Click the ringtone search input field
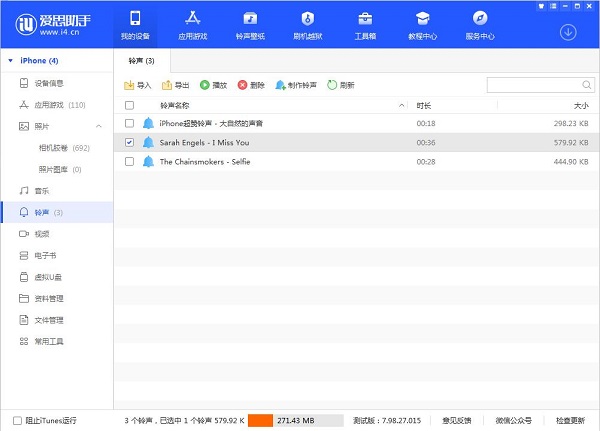The width and height of the screenshot is (600, 431). pos(533,85)
